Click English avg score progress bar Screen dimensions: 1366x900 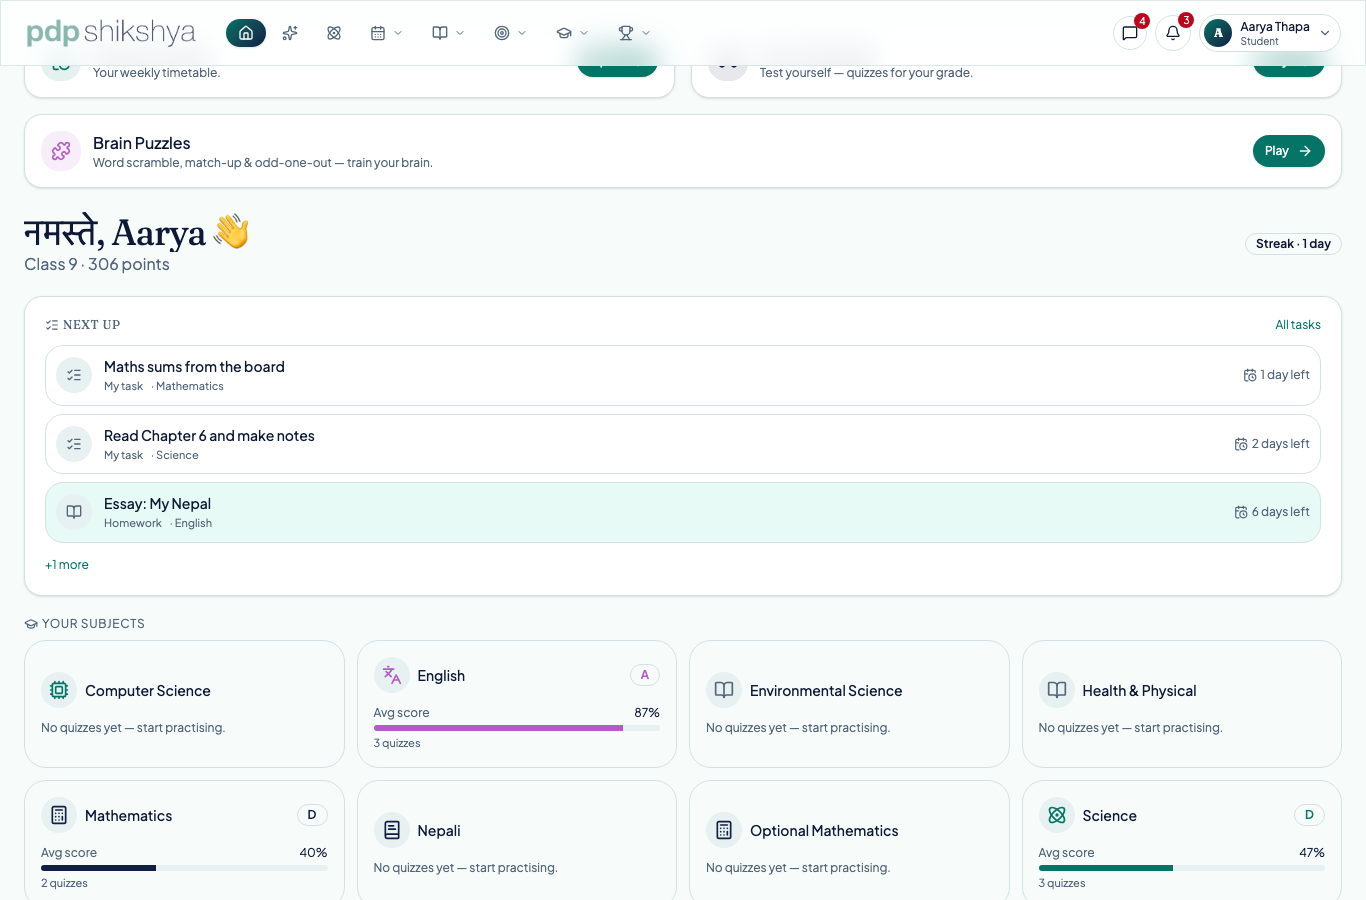[517, 728]
